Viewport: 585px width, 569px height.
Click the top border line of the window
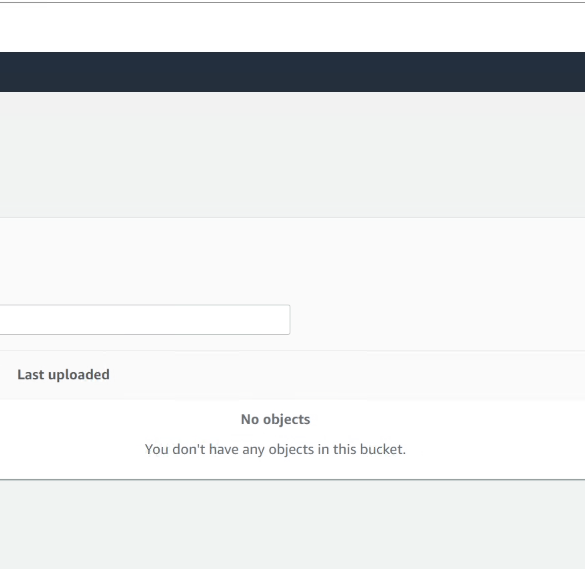[x=292, y=2]
